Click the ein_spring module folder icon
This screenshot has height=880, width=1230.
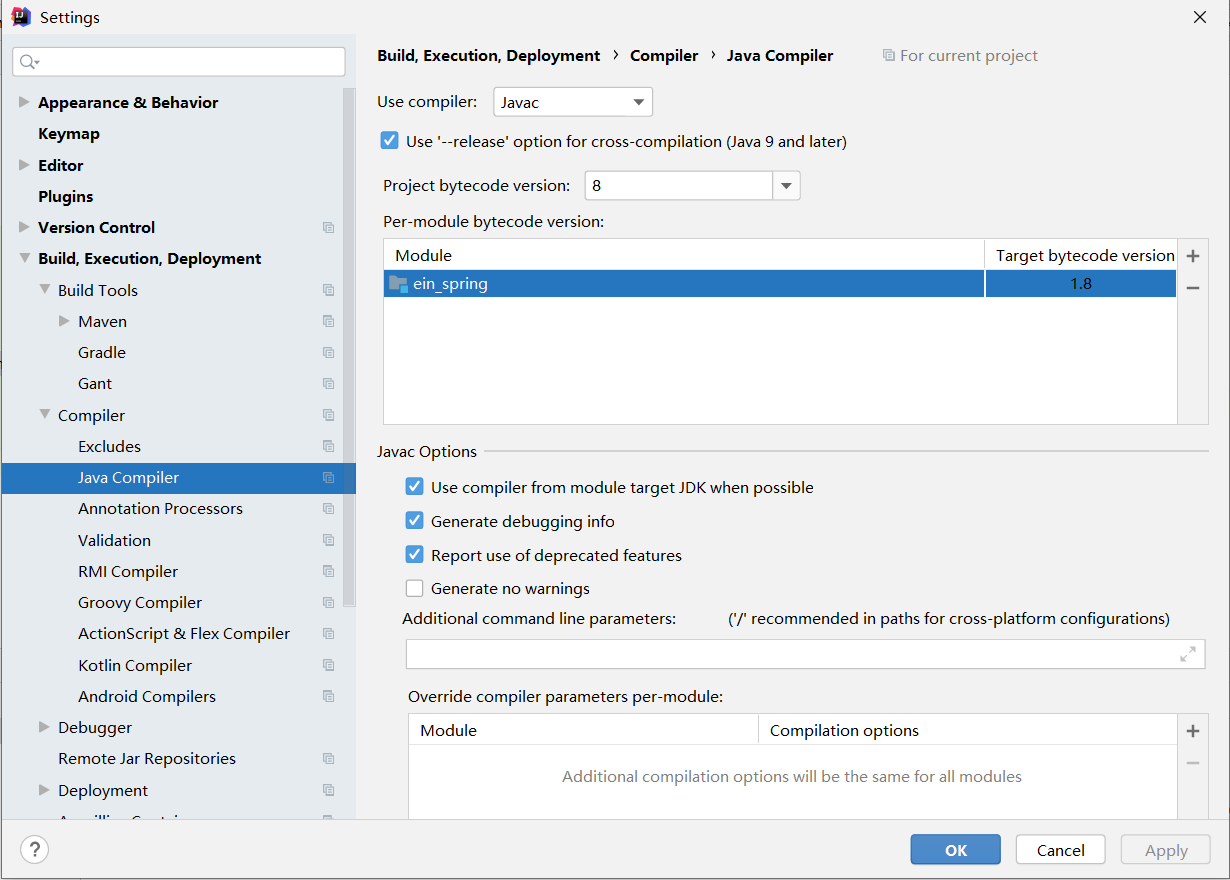(398, 284)
